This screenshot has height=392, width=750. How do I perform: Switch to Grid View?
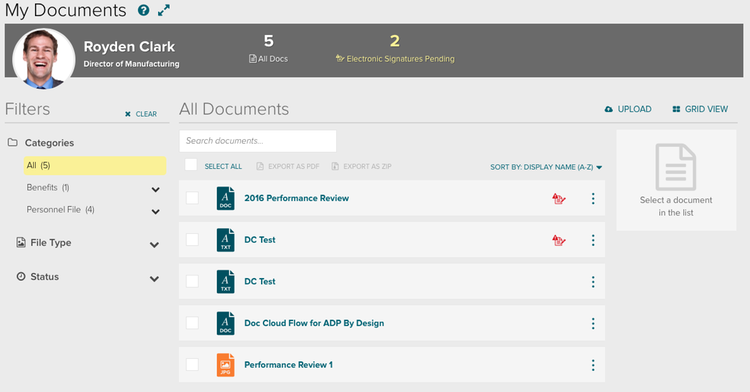700,109
